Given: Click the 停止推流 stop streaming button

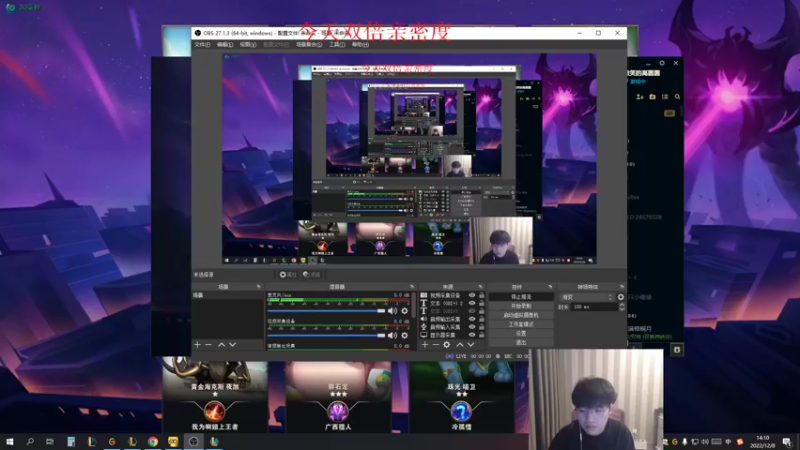Looking at the screenshot, I should (521, 296).
